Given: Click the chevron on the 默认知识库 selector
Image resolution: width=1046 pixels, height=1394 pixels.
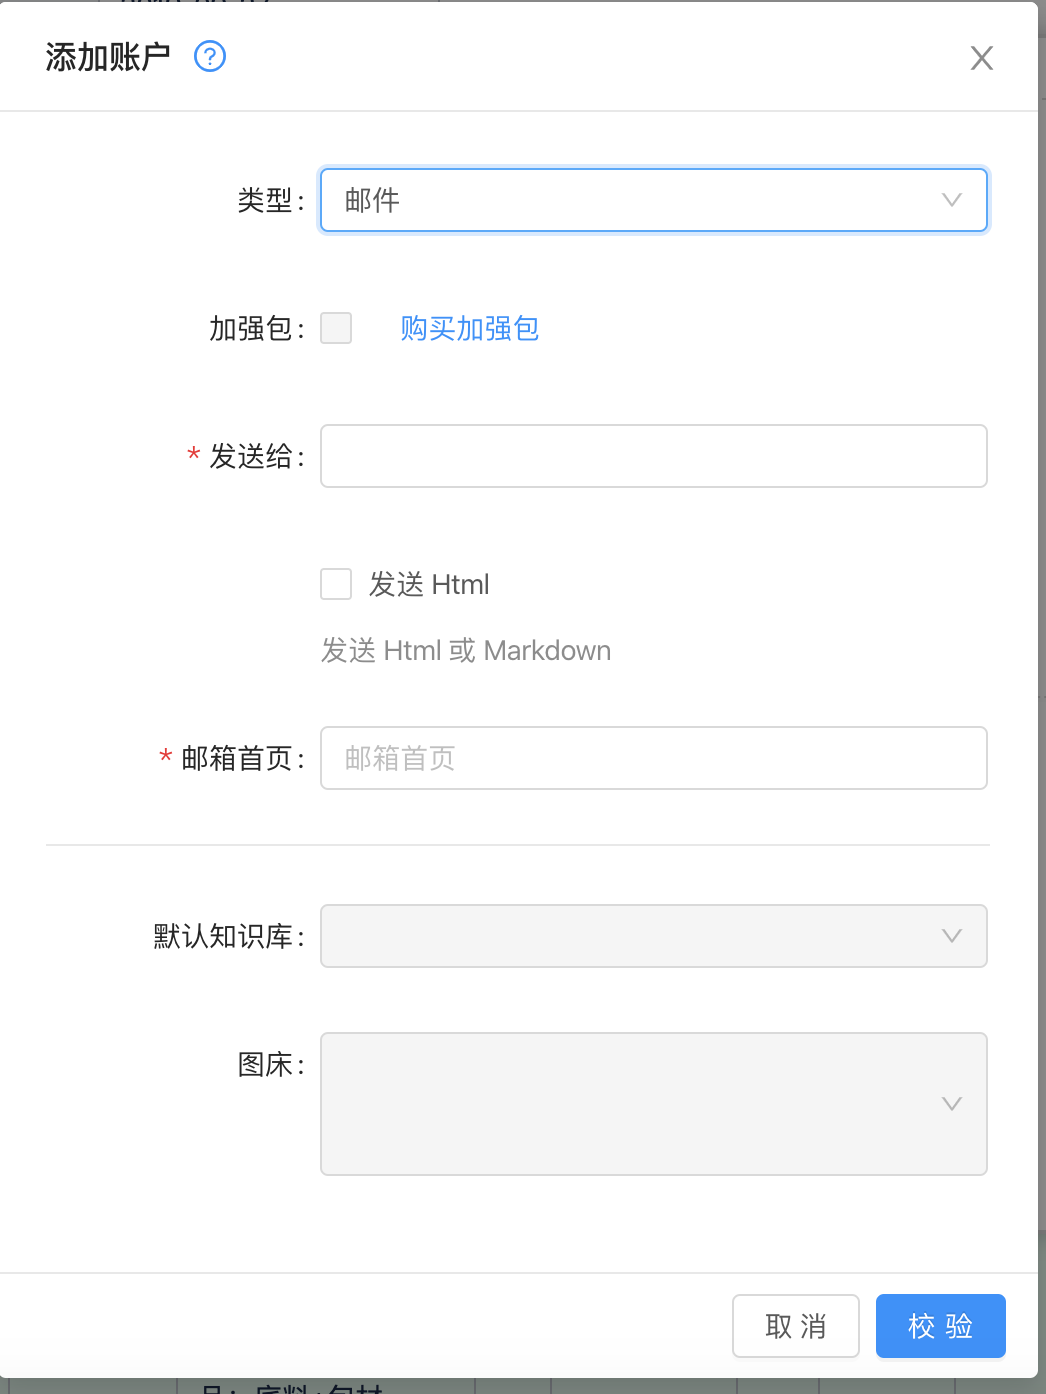Looking at the screenshot, I should tap(951, 936).
